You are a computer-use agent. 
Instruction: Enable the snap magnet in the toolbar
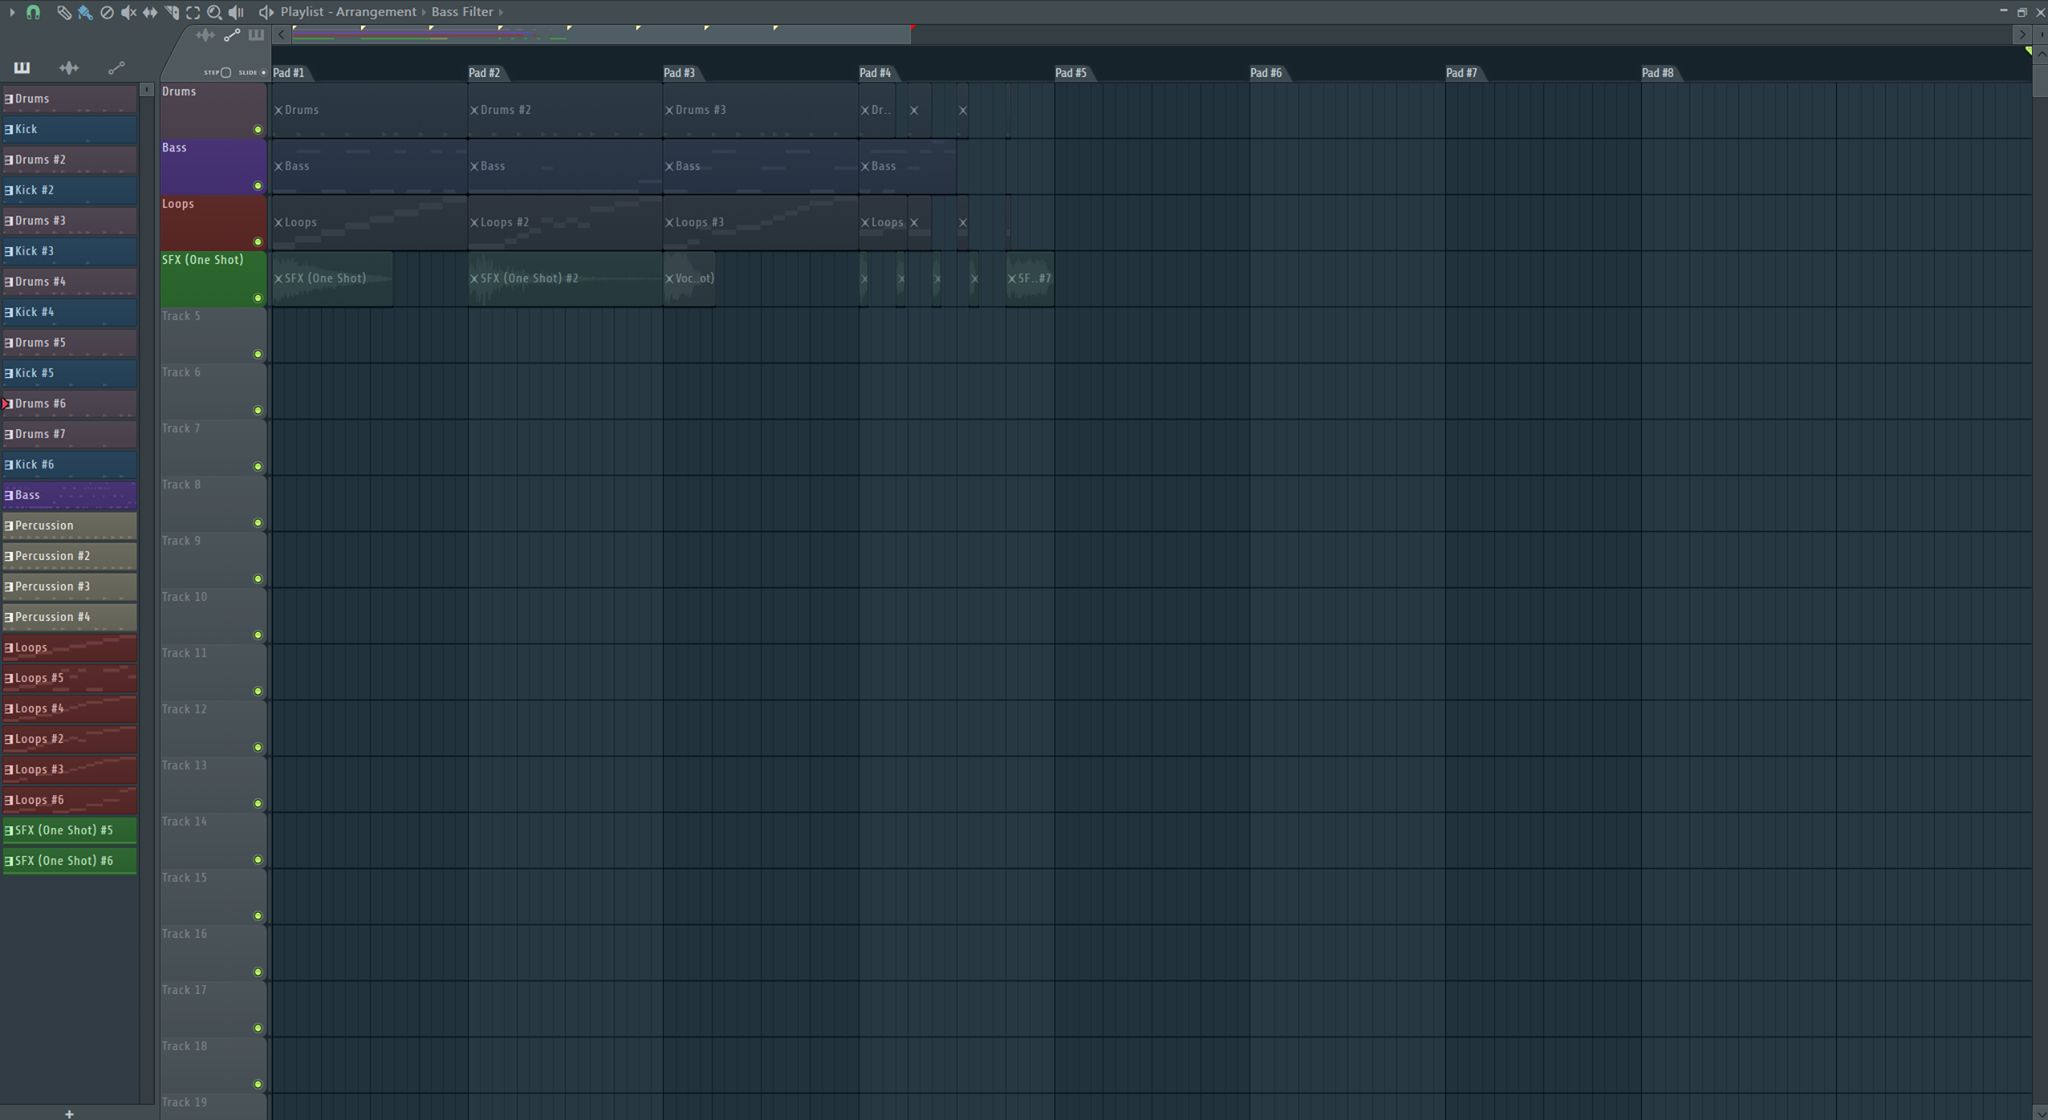click(33, 12)
